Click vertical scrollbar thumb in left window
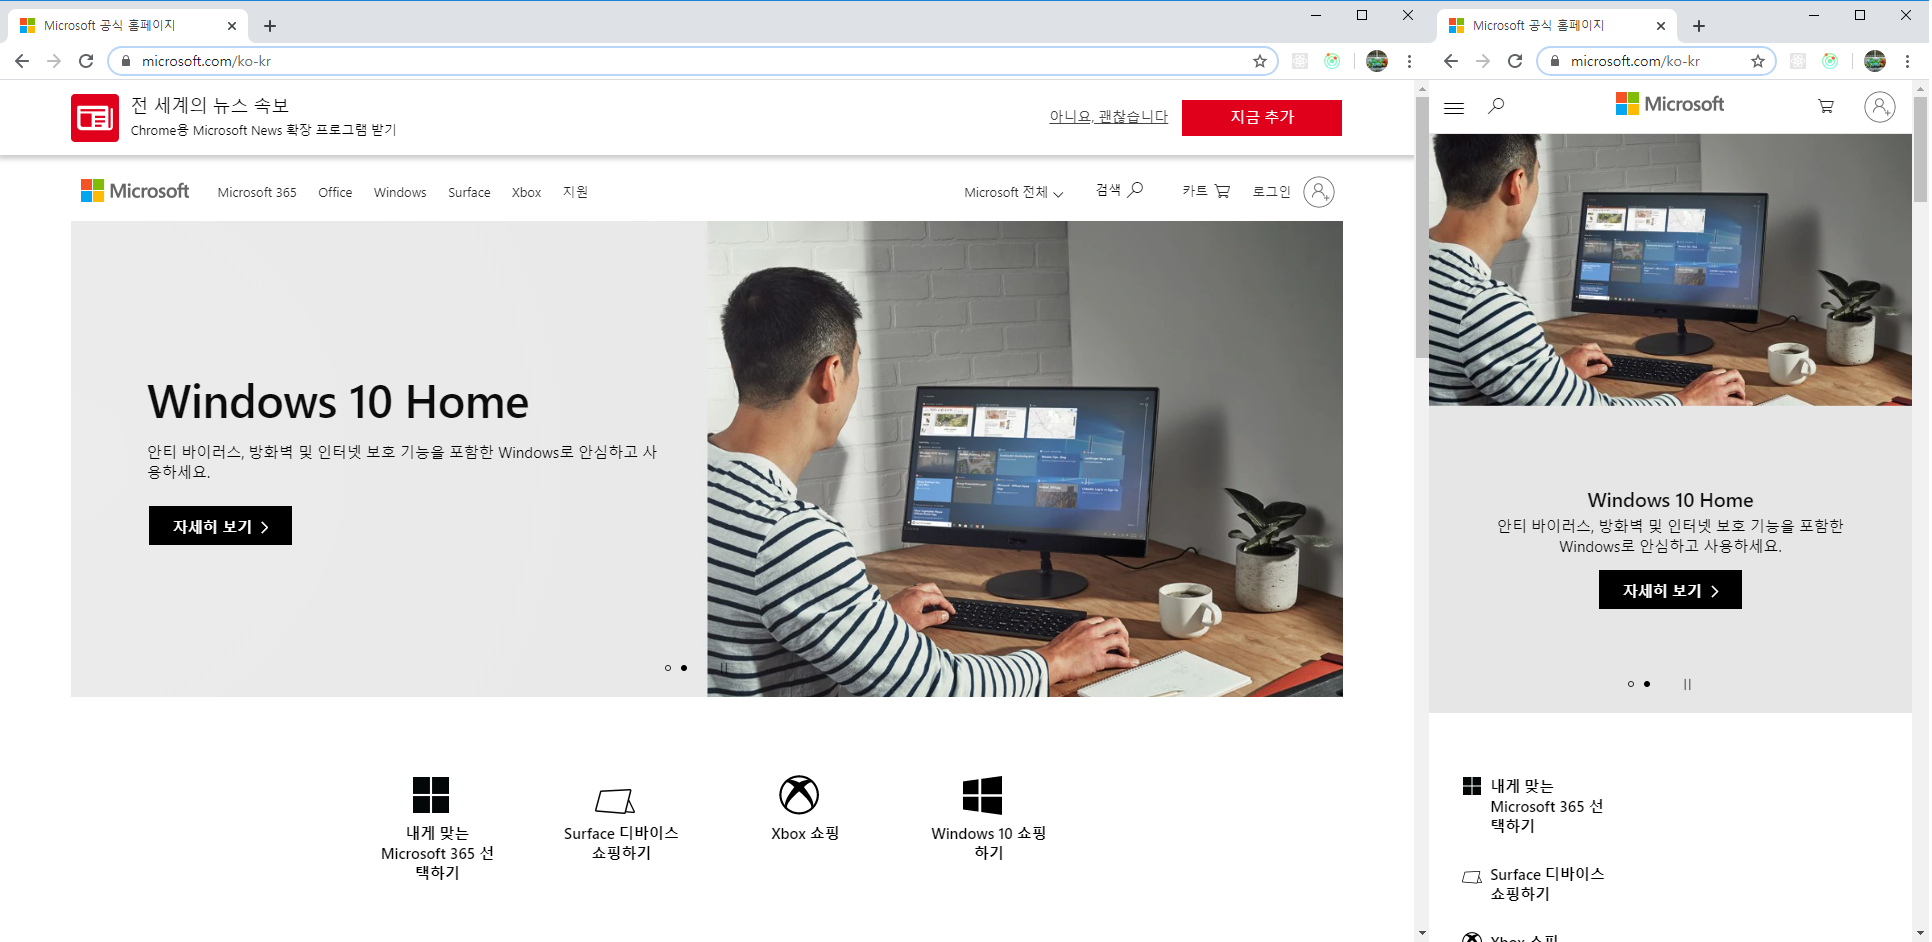Viewport: 1932px width, 942px height. pyautogui.click(x=1422, y=227)
